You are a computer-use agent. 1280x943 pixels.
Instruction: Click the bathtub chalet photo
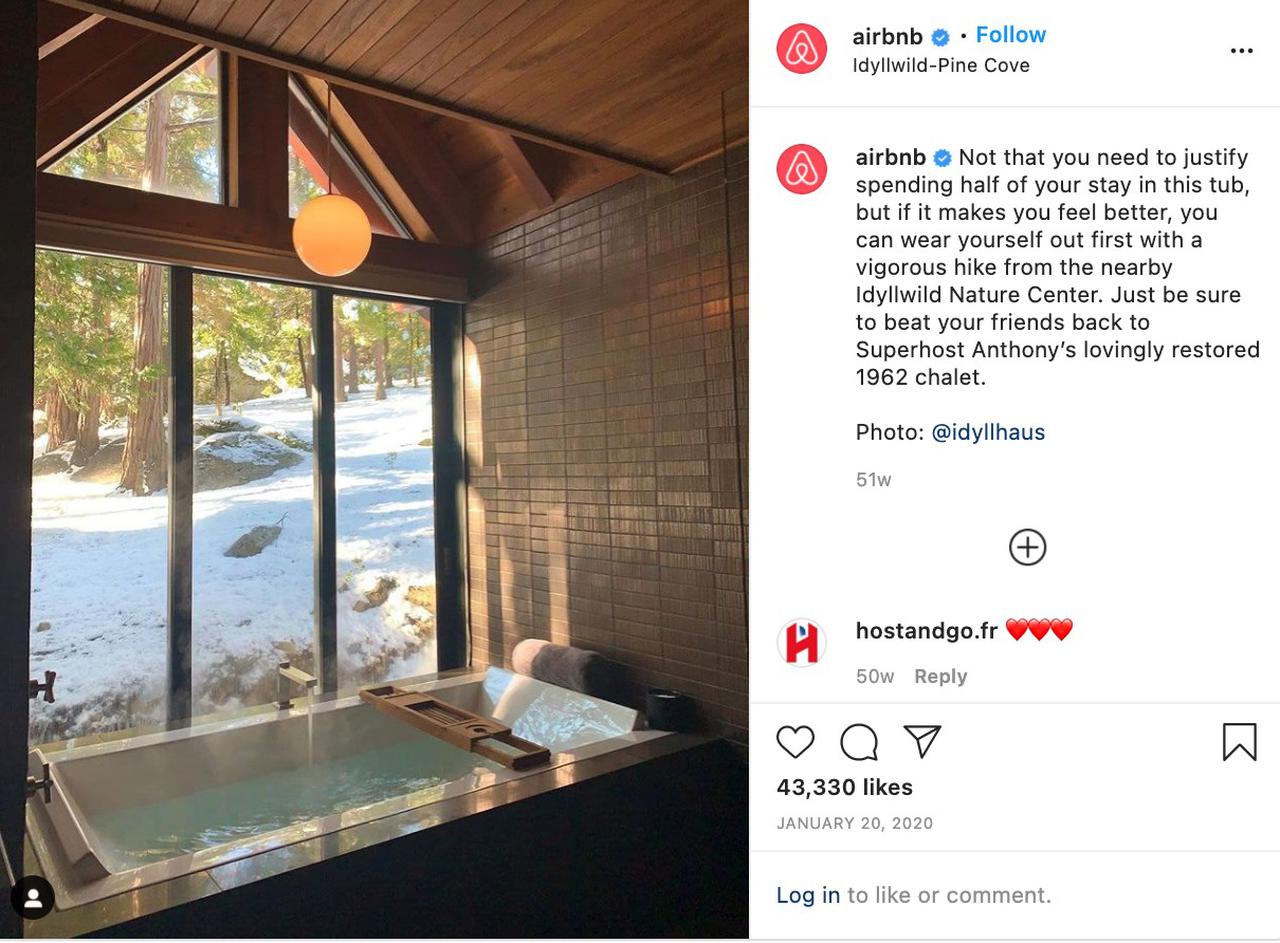(374, 469)
